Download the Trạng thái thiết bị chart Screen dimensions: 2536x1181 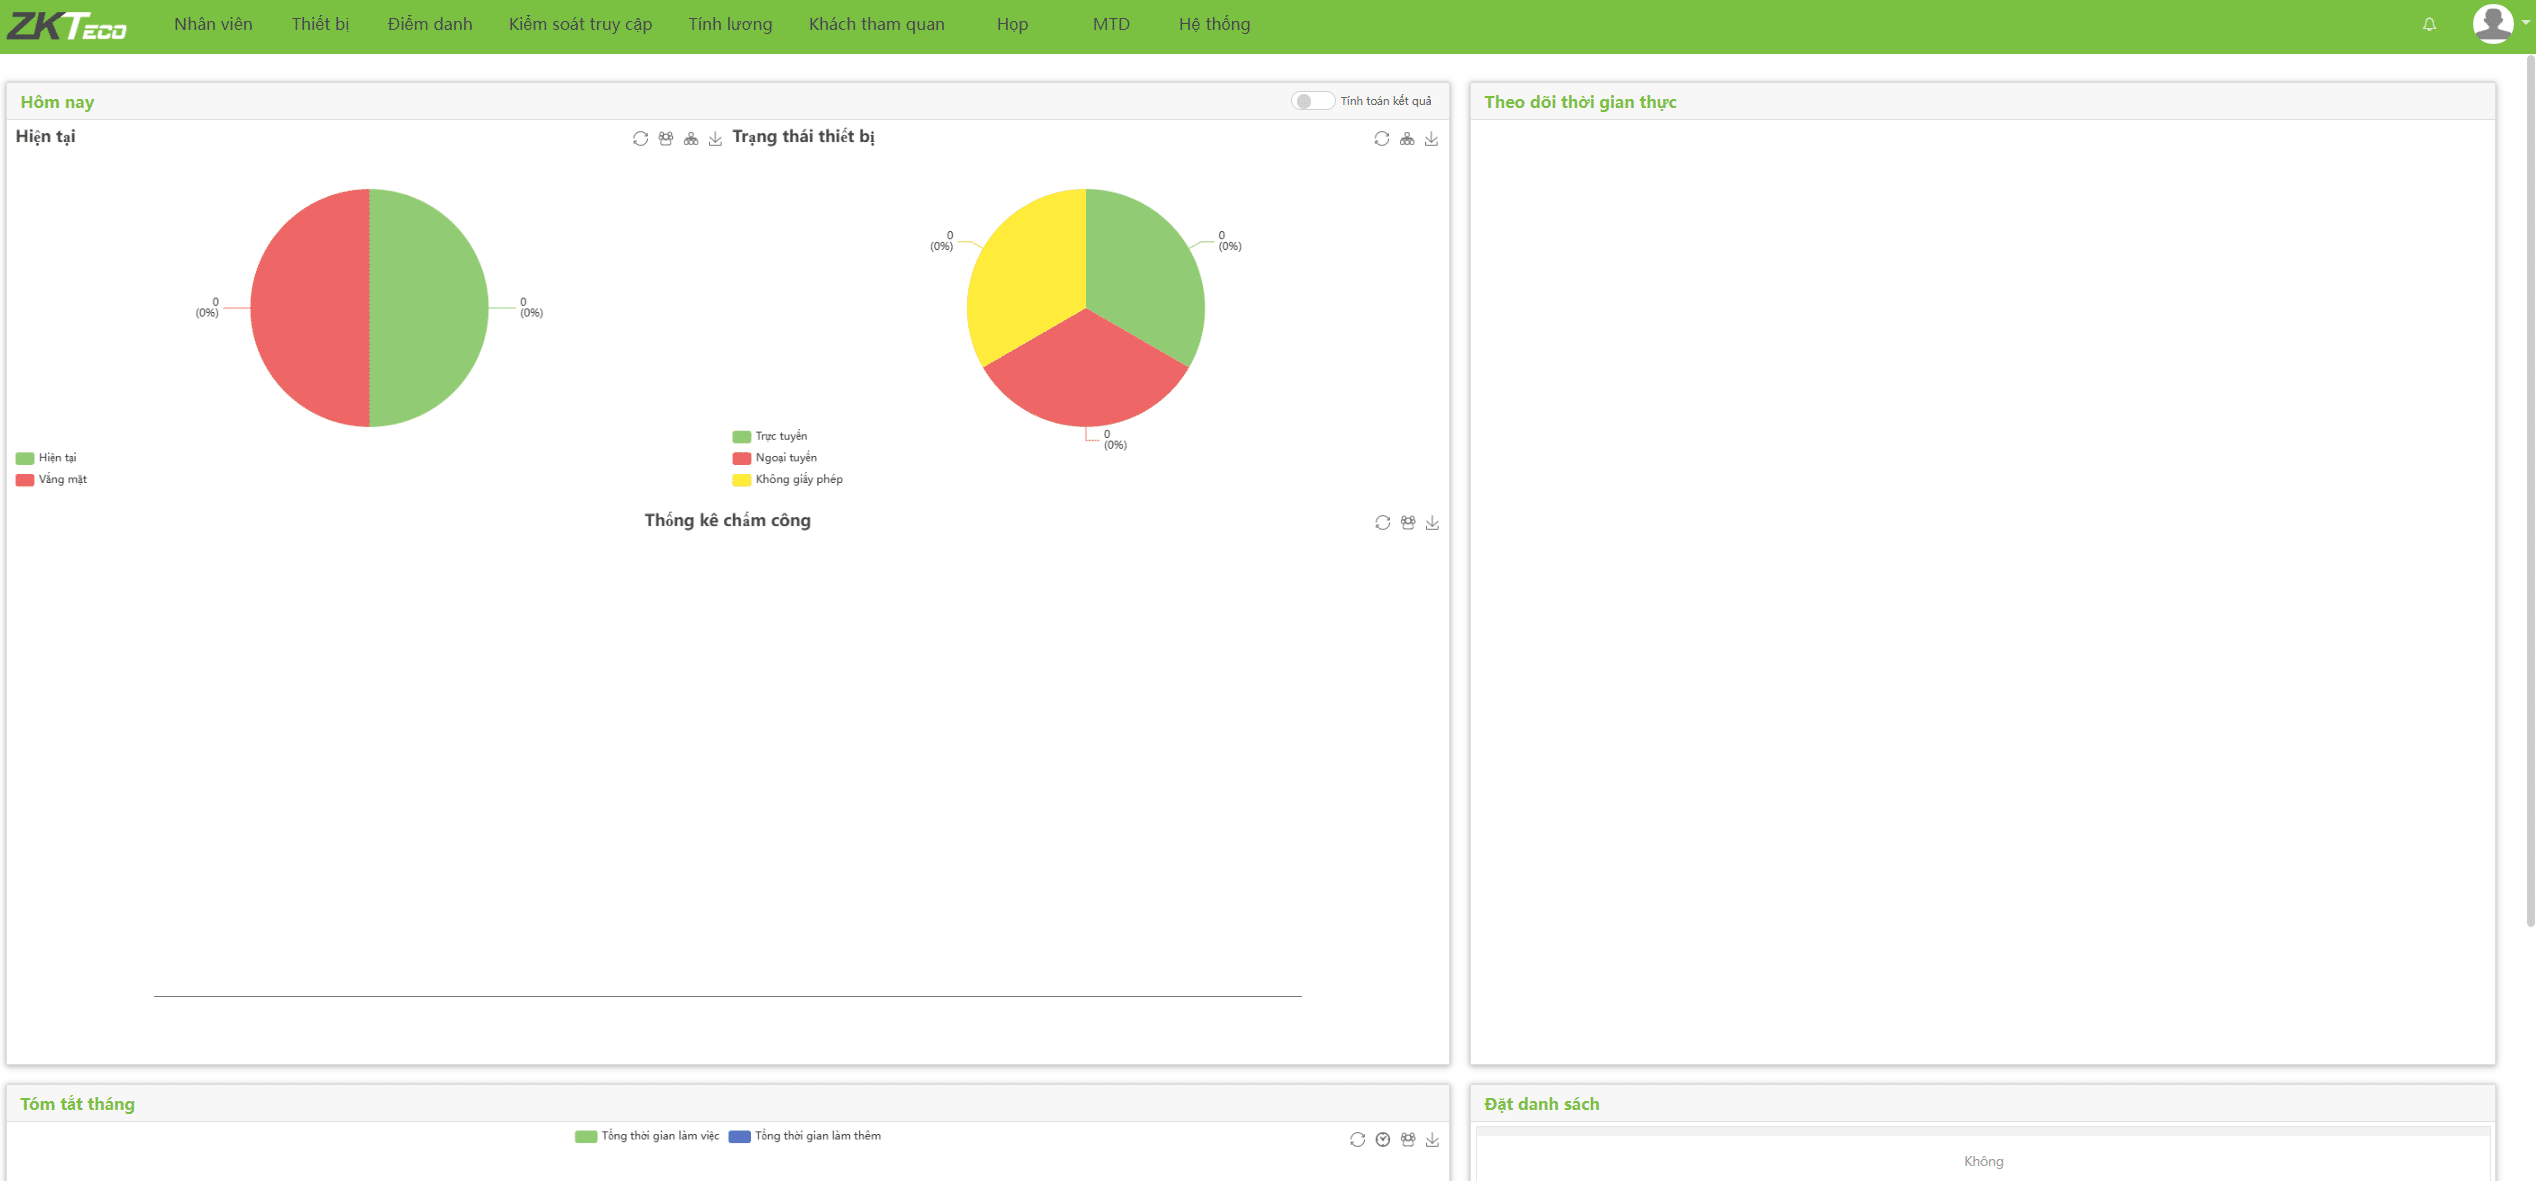(1431, 139)
